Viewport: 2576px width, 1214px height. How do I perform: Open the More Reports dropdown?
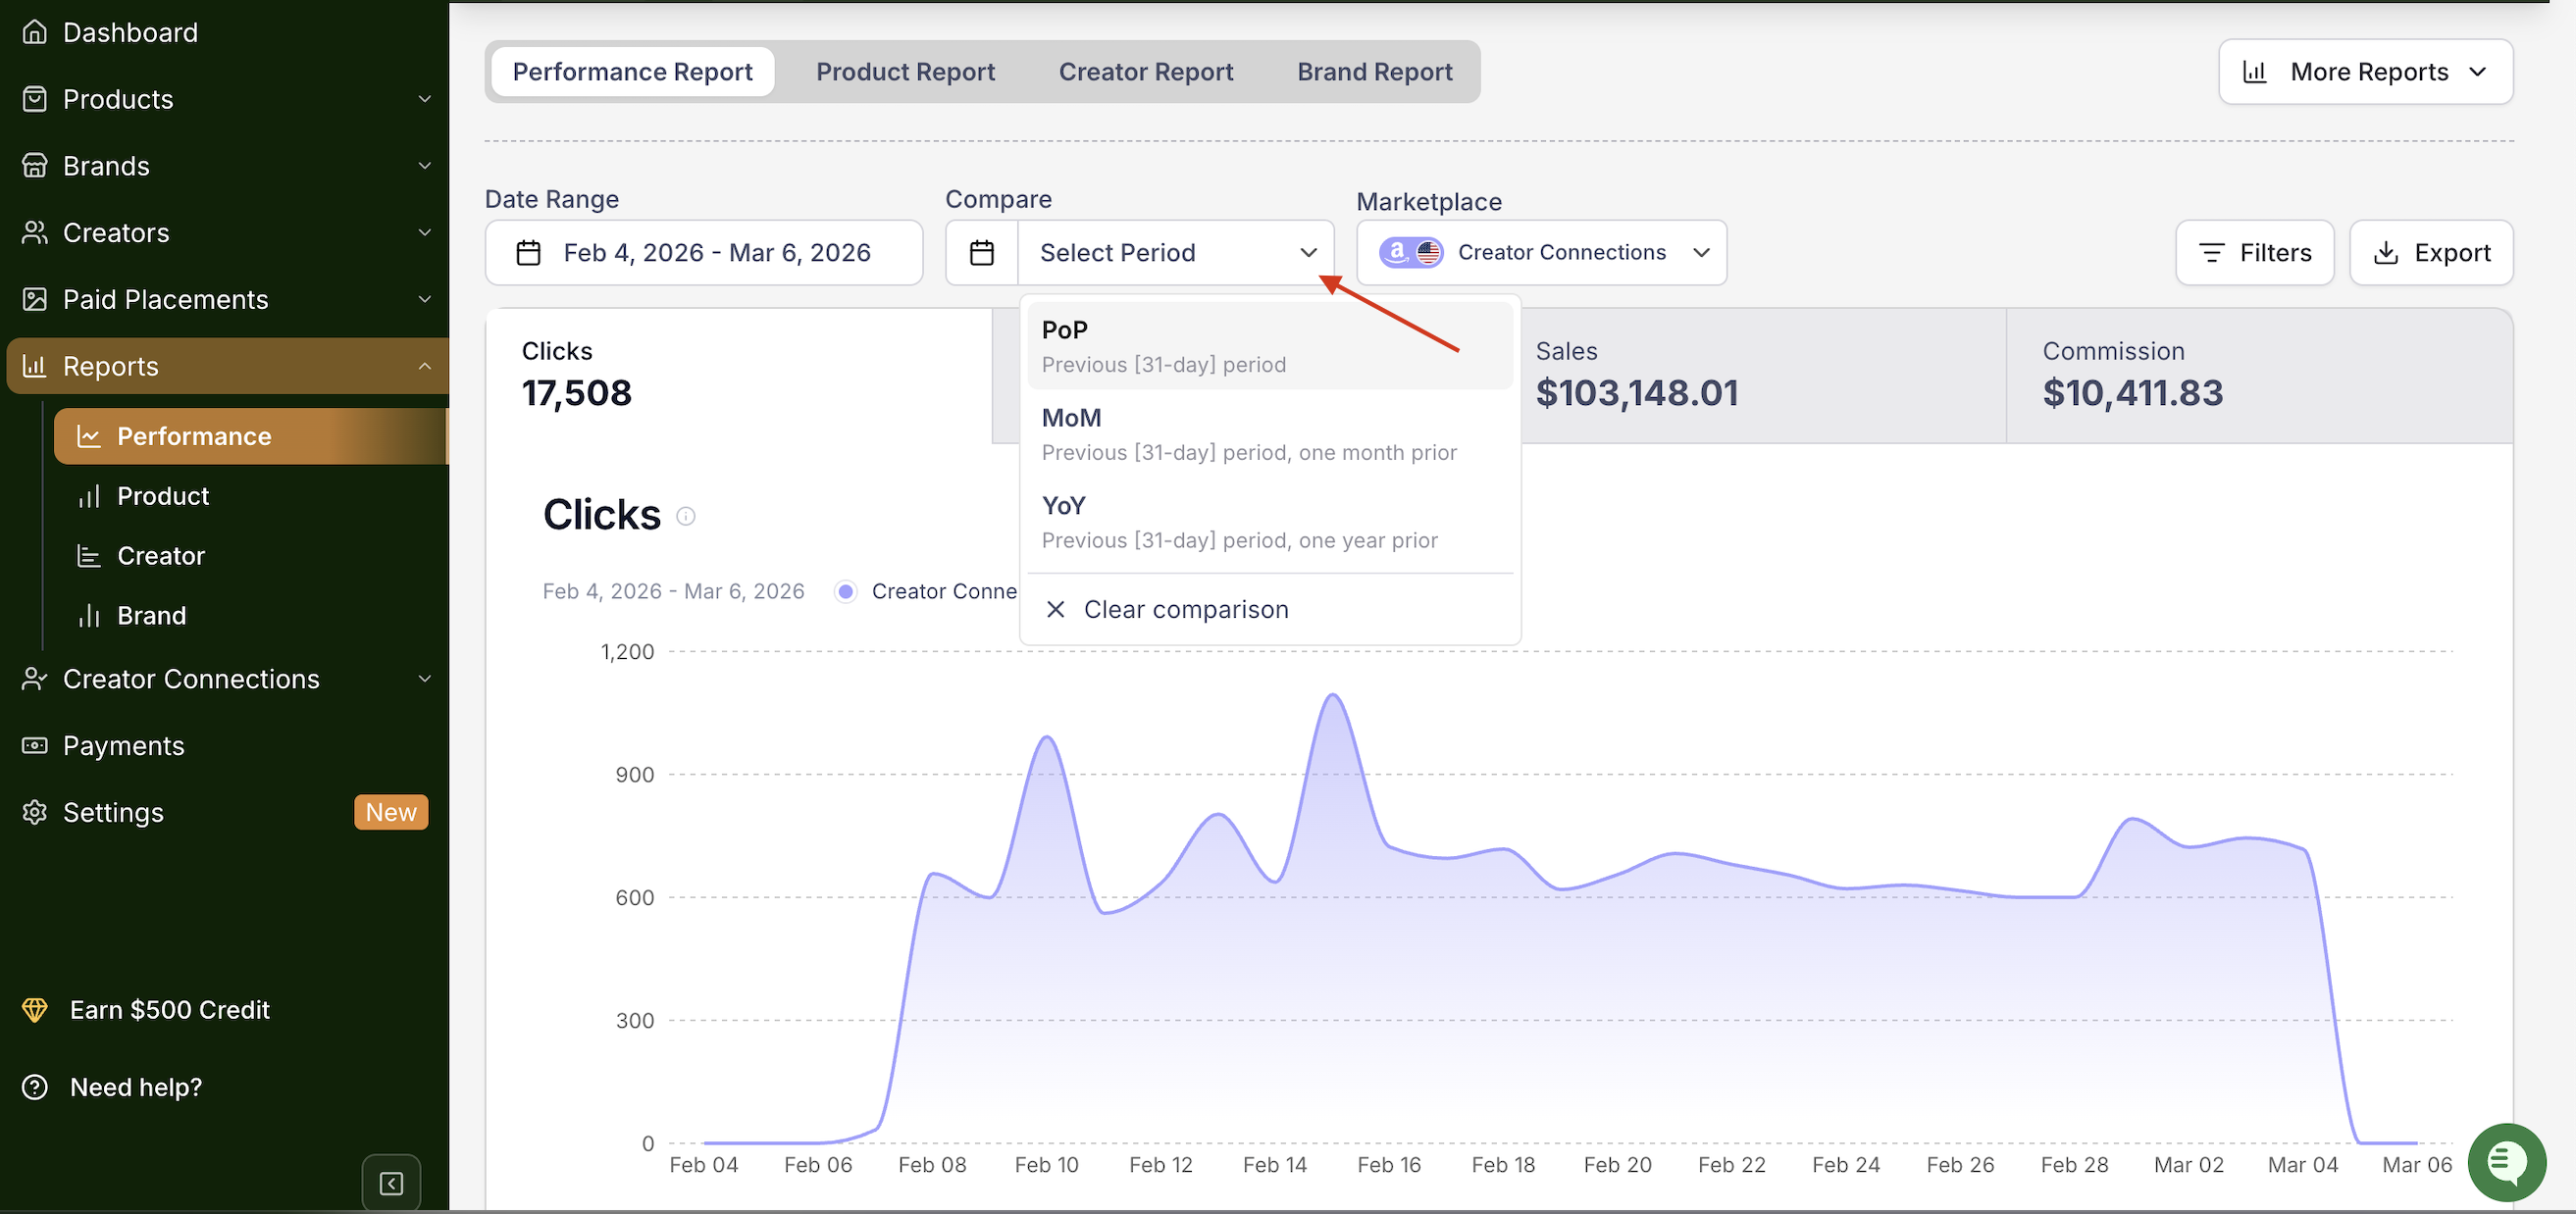pos(2365,72)
